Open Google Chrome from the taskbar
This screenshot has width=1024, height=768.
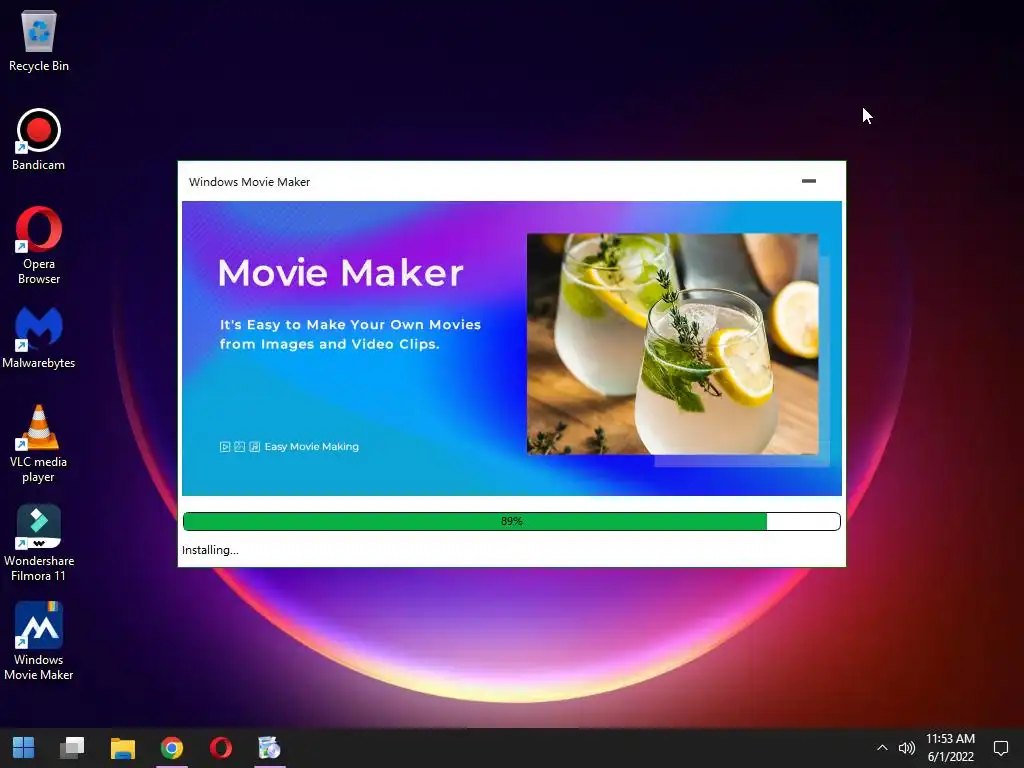pyautogui.click(x=172, y=748)
